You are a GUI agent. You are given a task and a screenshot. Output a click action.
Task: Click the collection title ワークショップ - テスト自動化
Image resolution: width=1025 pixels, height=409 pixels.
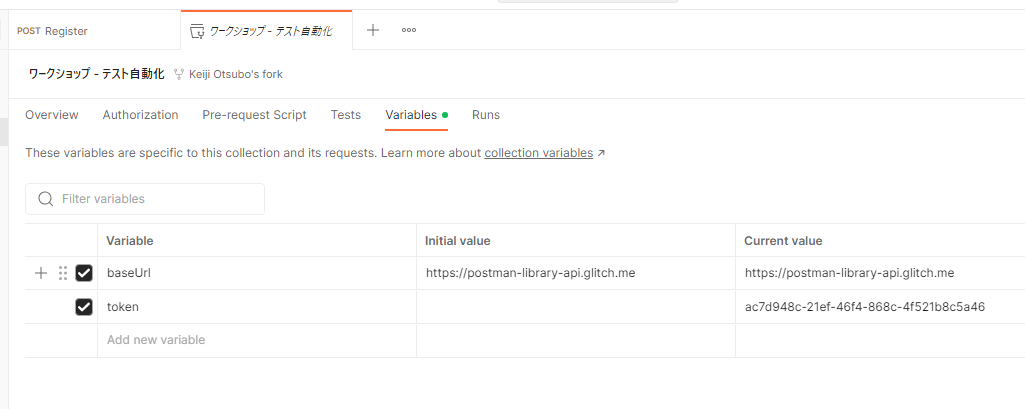pyautogui.click(x=97, y=74)
